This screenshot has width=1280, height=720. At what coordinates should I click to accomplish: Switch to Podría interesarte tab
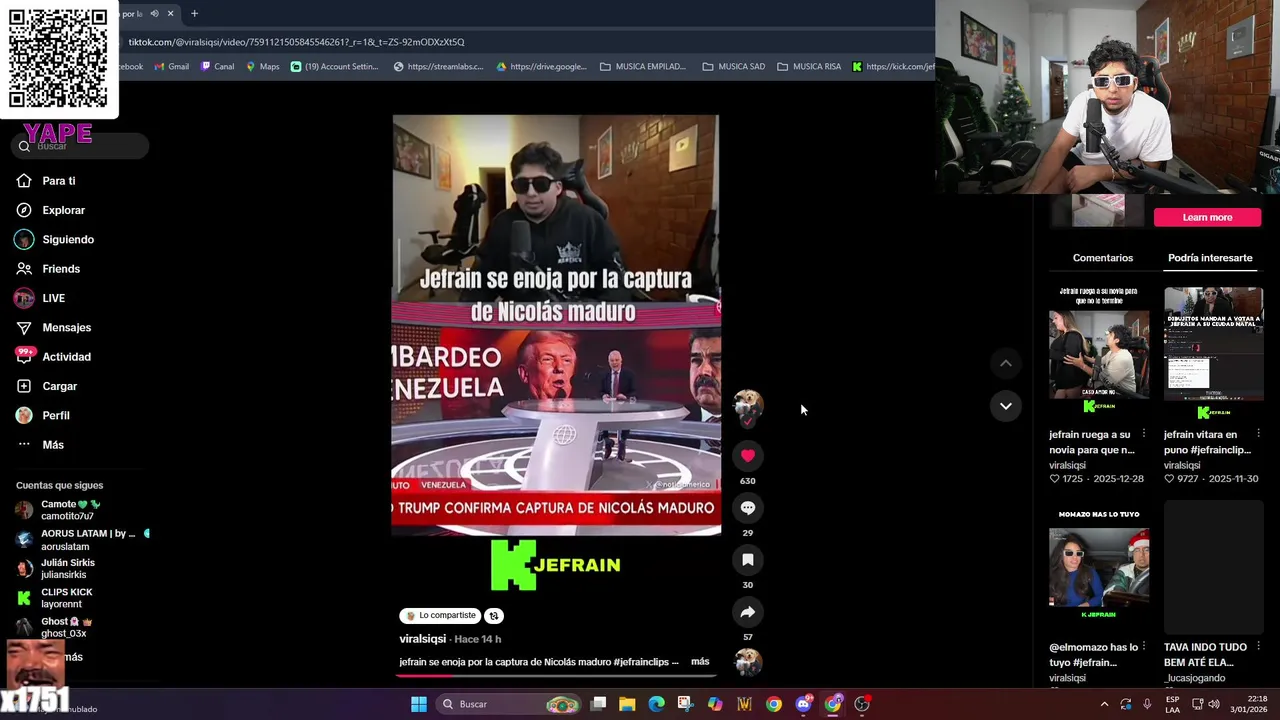coord(1210,258)
